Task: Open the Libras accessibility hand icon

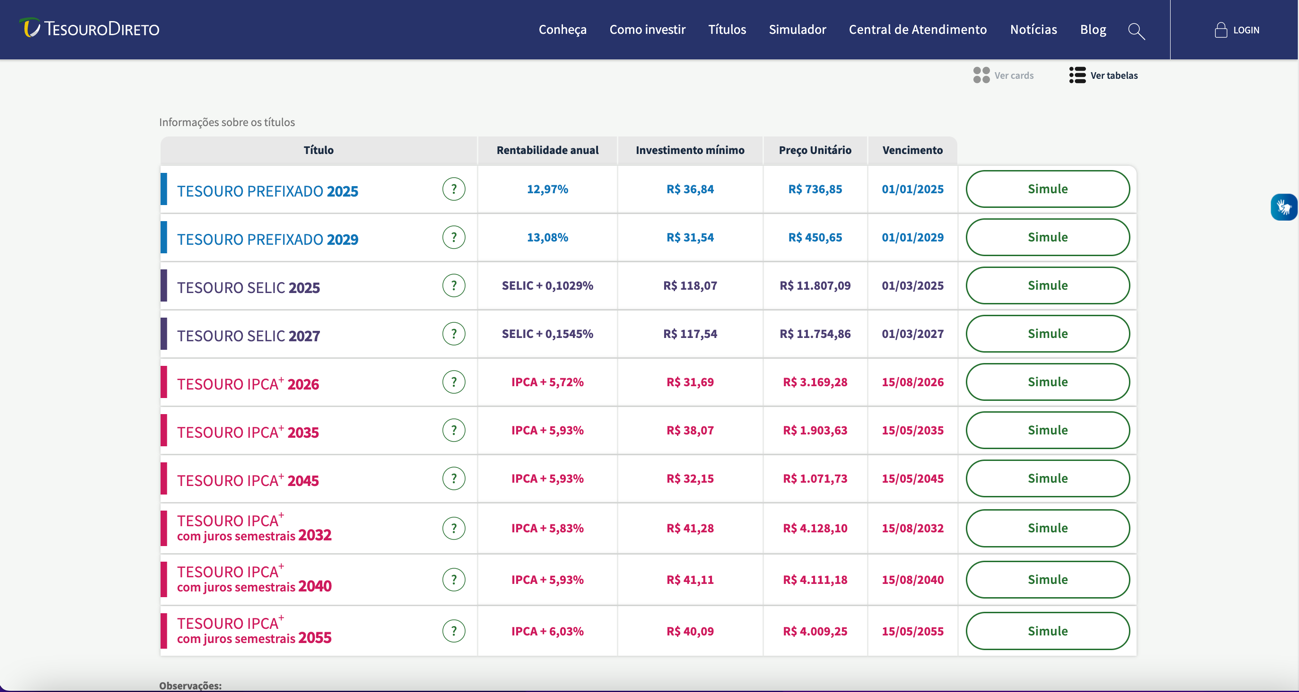Action: point(1284,207)
